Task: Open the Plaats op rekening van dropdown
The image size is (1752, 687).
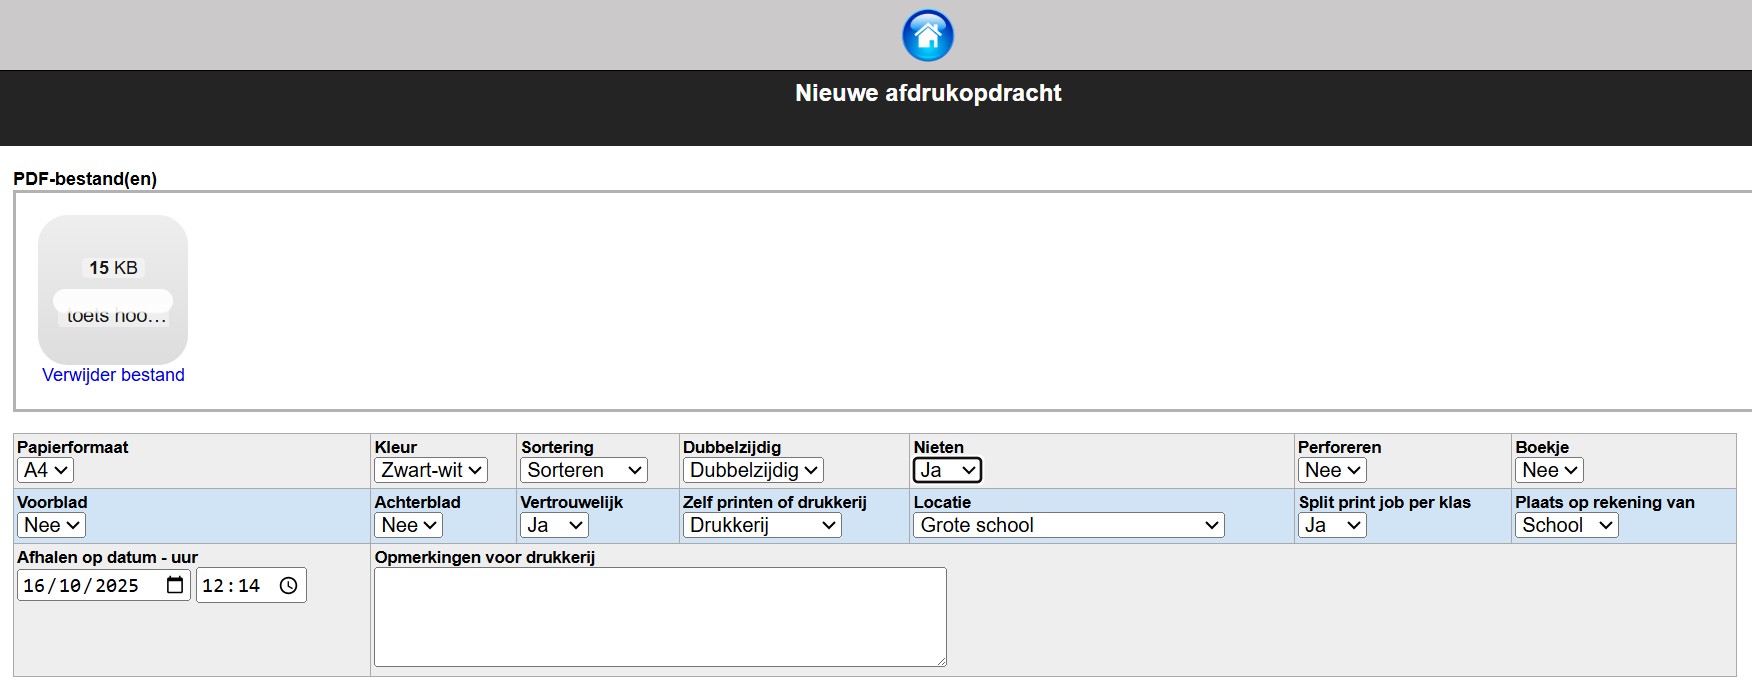Action: click(x=1566, y=525)
